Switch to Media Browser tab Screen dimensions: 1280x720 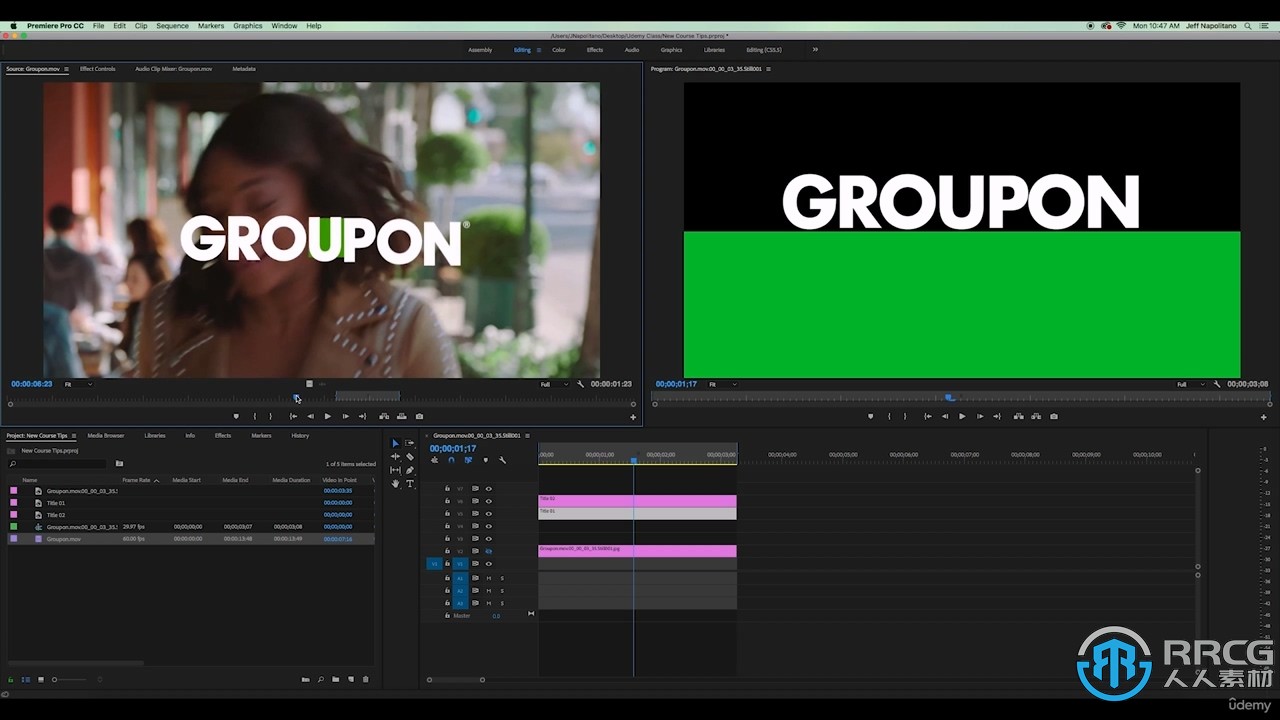(x=106, y=436)
